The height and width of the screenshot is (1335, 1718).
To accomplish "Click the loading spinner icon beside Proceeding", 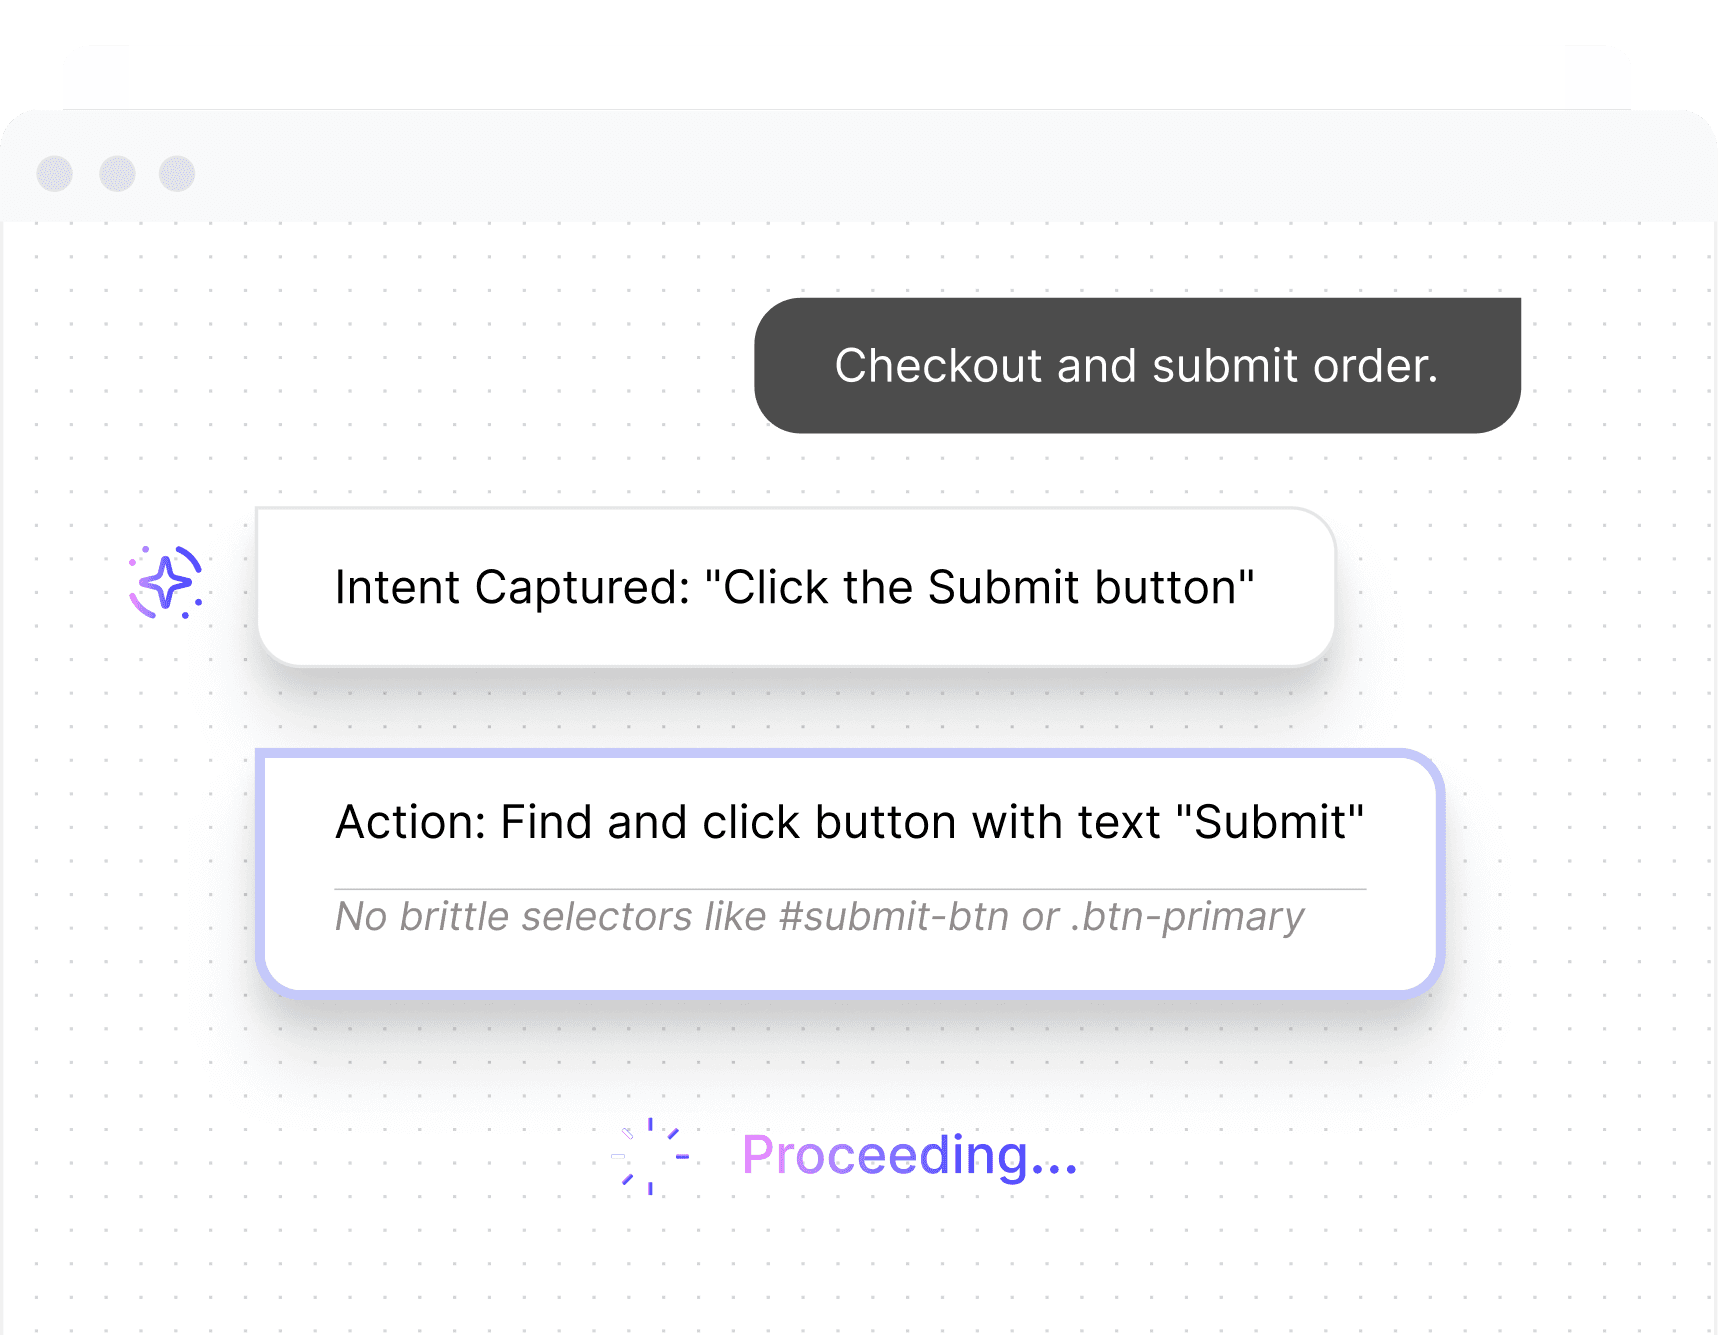I will coord(650,1156).
